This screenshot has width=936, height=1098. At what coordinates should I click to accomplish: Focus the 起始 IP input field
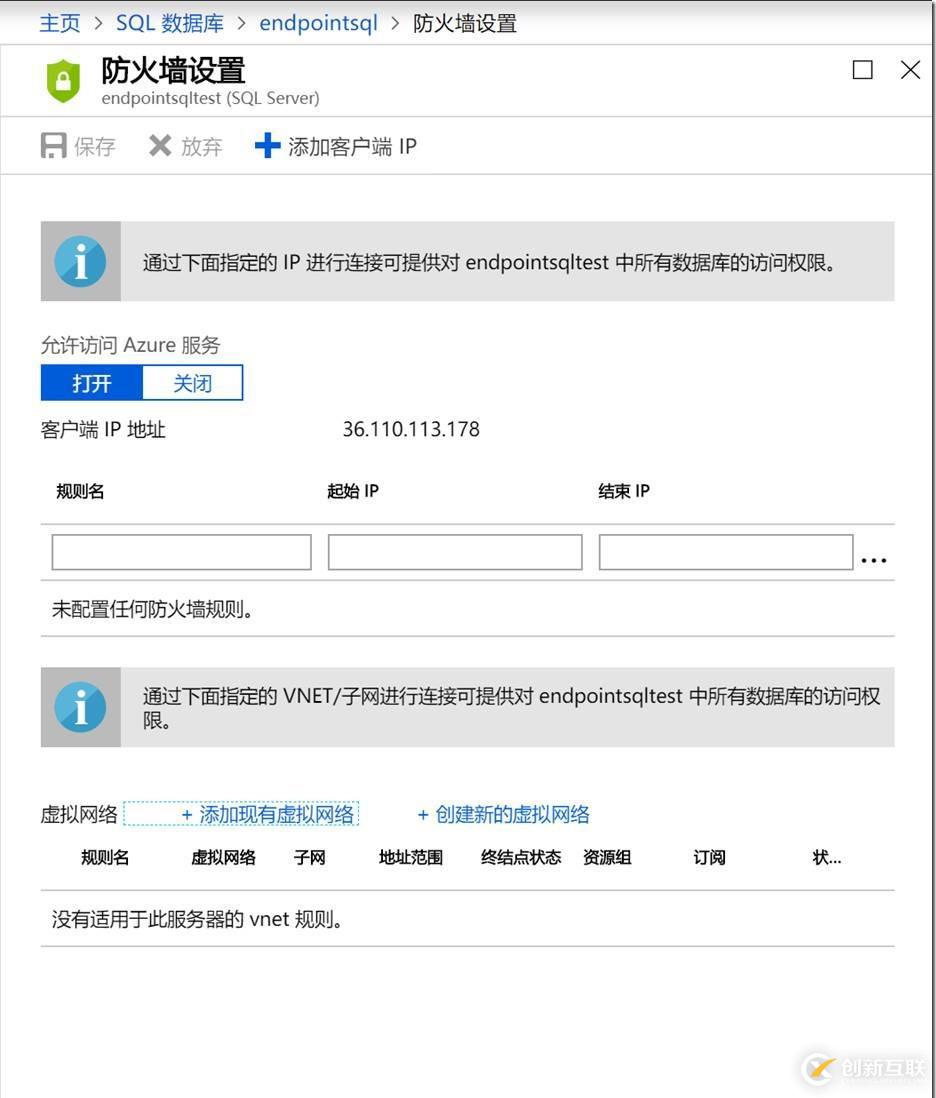(x=455, y=552)
